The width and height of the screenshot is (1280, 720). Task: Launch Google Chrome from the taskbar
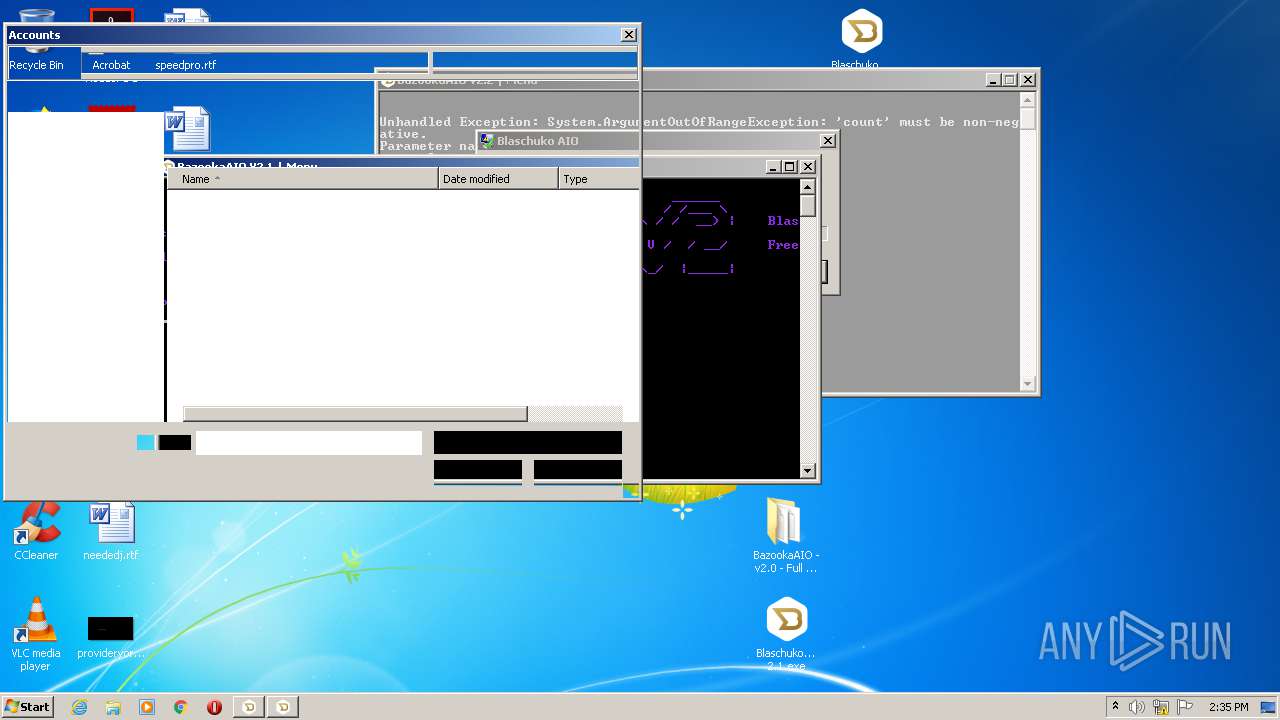(x=181, y=707)
